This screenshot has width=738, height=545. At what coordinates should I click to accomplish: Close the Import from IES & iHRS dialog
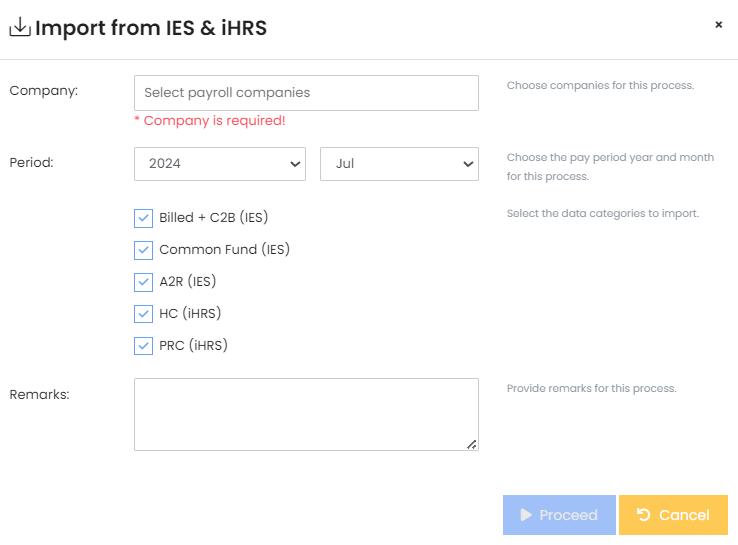coord(718,25)
